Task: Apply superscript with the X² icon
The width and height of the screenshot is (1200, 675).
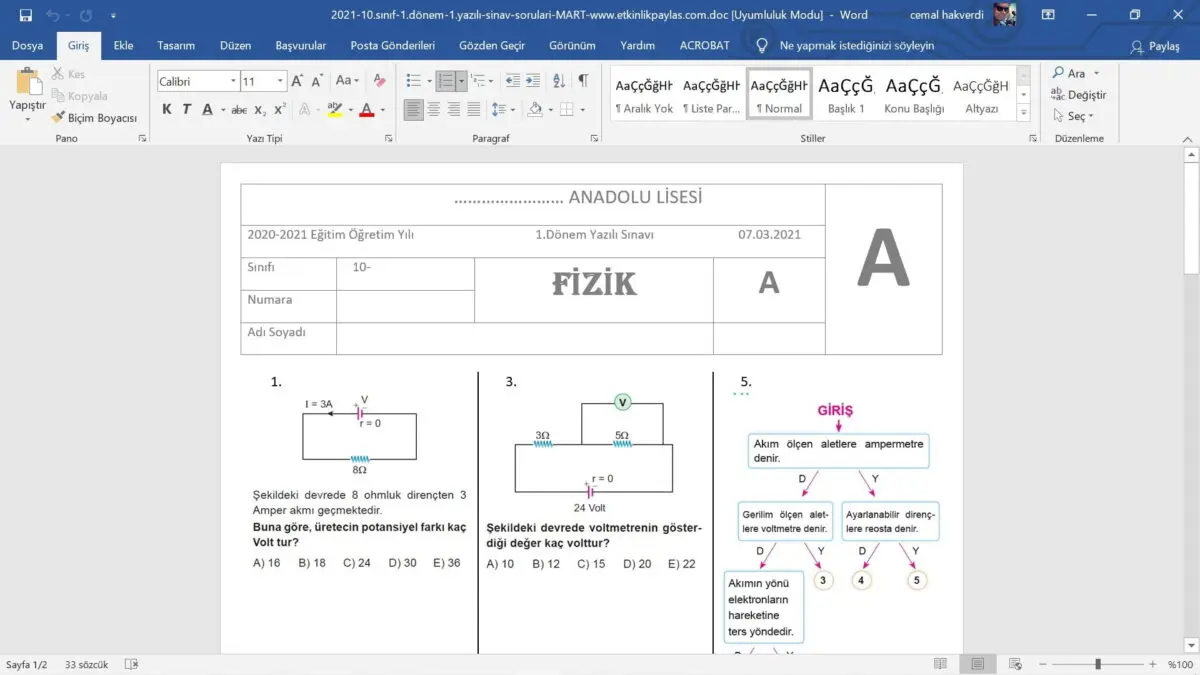Action: coord(280,110)
